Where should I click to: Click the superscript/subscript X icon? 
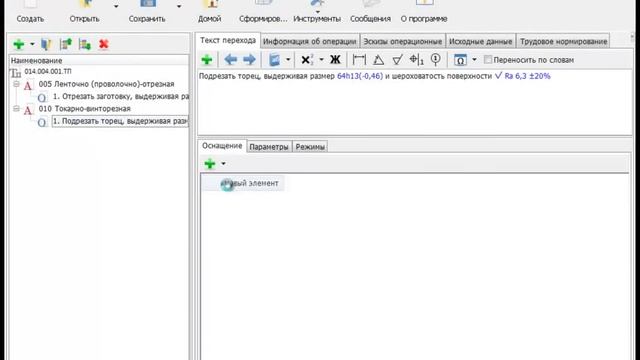[307, 60]
